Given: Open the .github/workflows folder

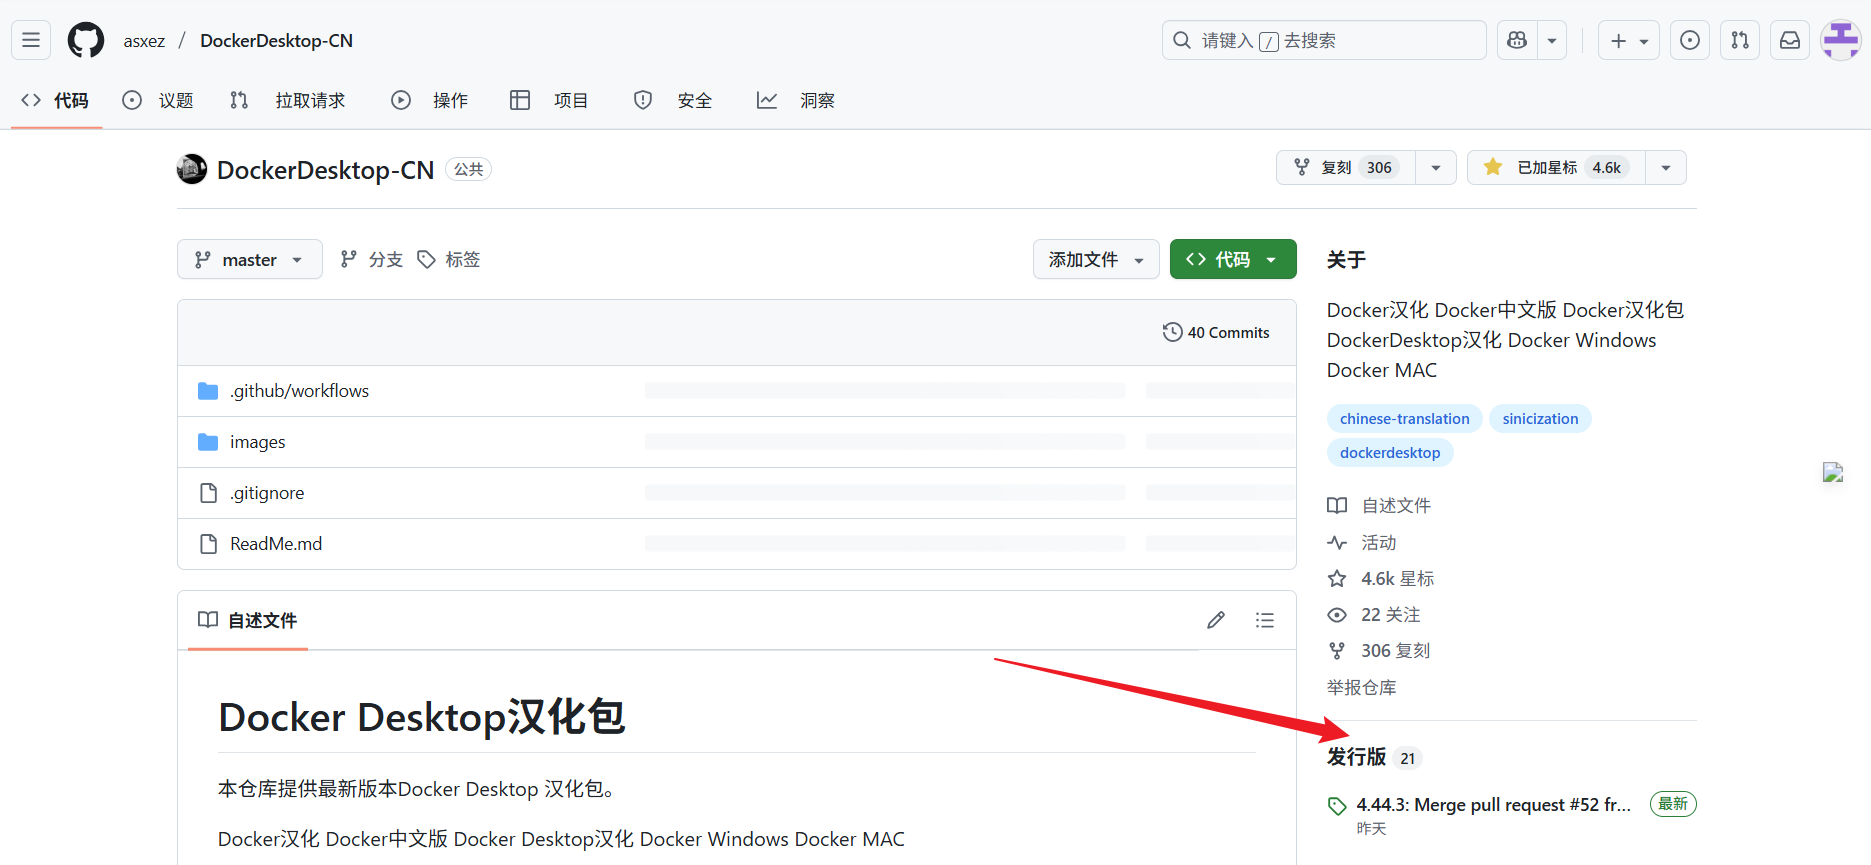Looking at the screenshot, I should click(x=299, y=391).
